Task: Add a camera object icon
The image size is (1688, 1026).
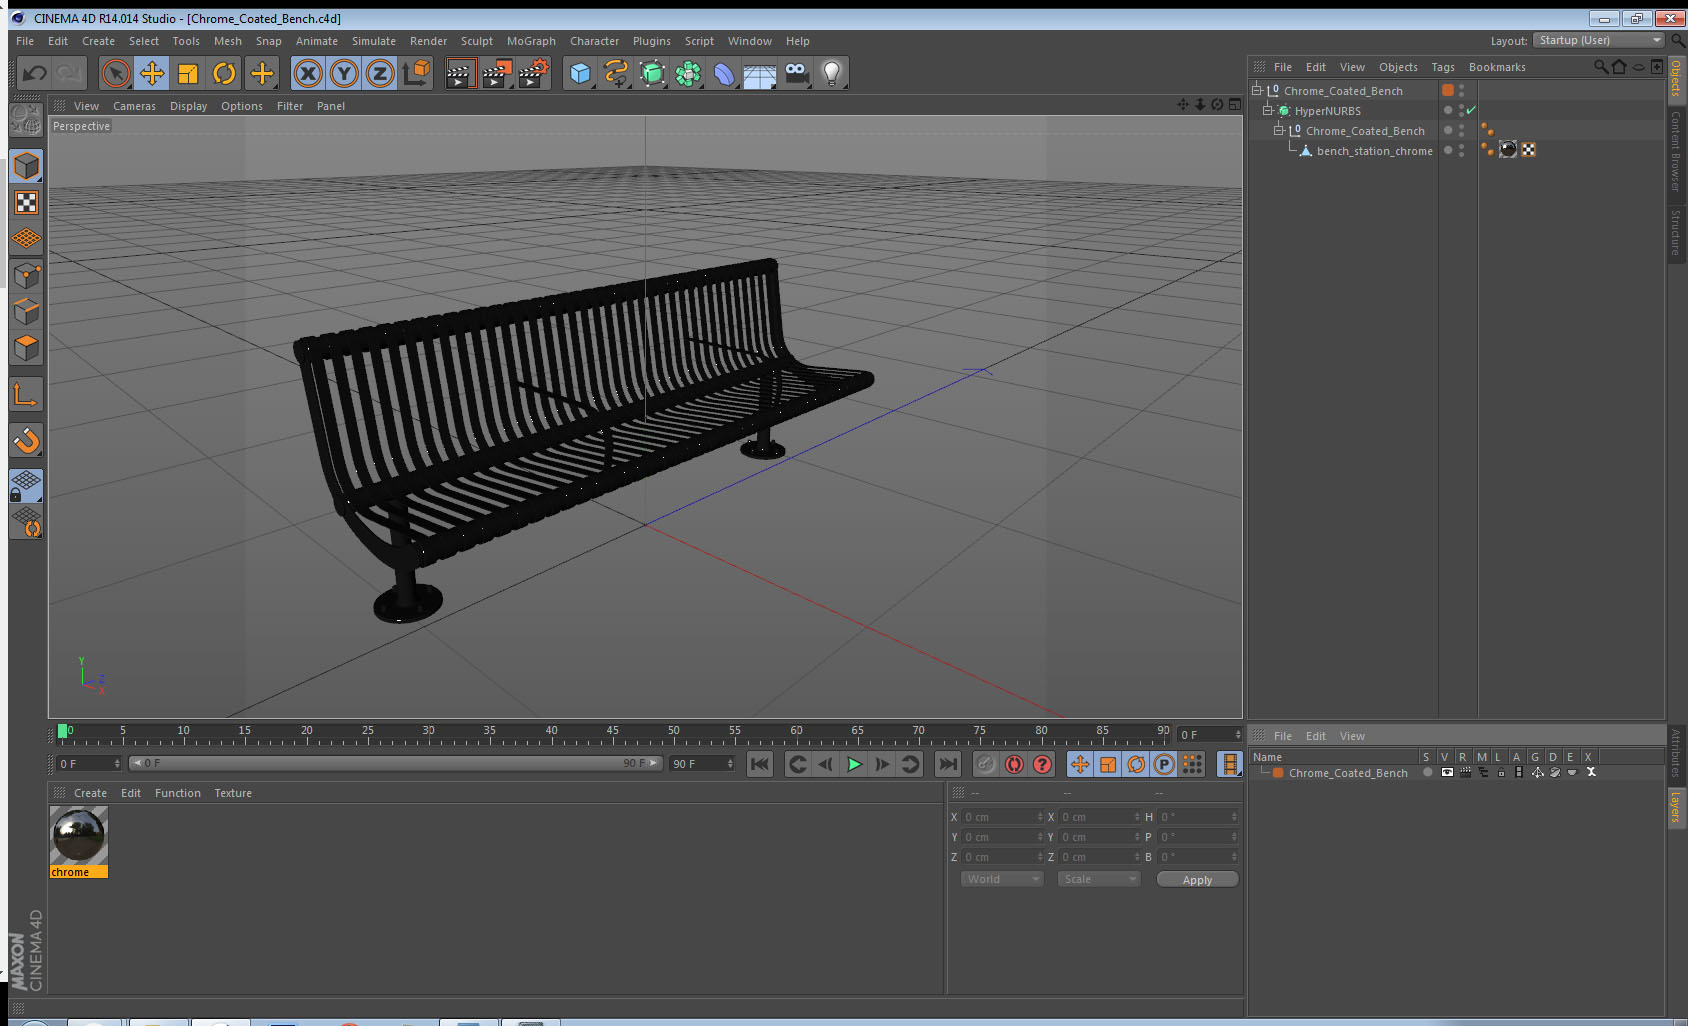Action: 796,73
